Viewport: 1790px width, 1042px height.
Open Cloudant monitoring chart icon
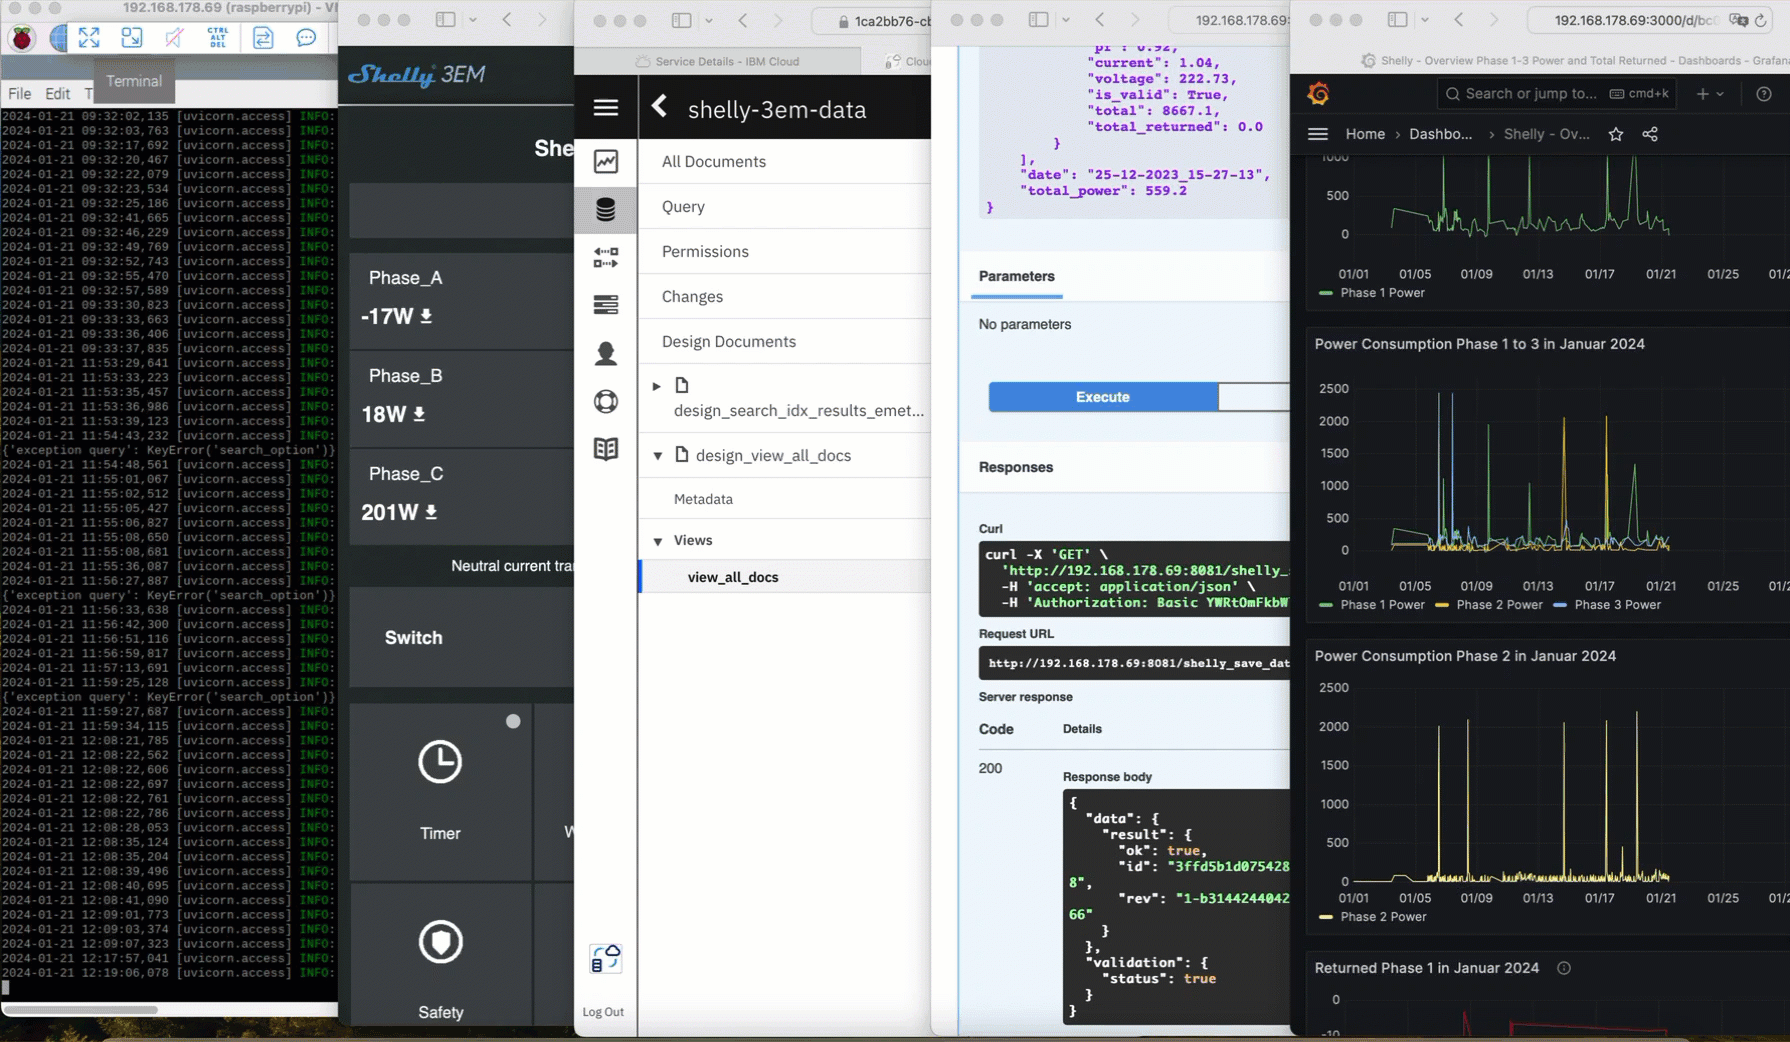click(606, 161)
